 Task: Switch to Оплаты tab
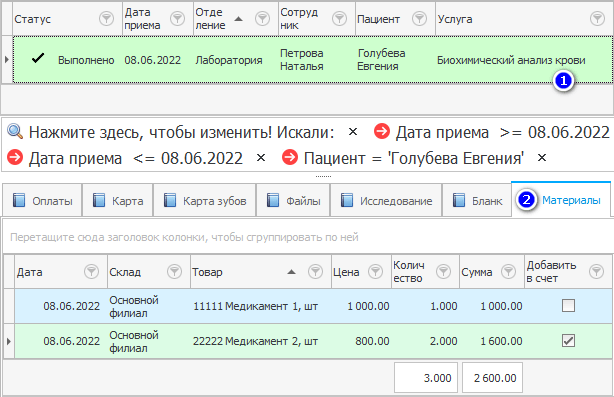42,200
